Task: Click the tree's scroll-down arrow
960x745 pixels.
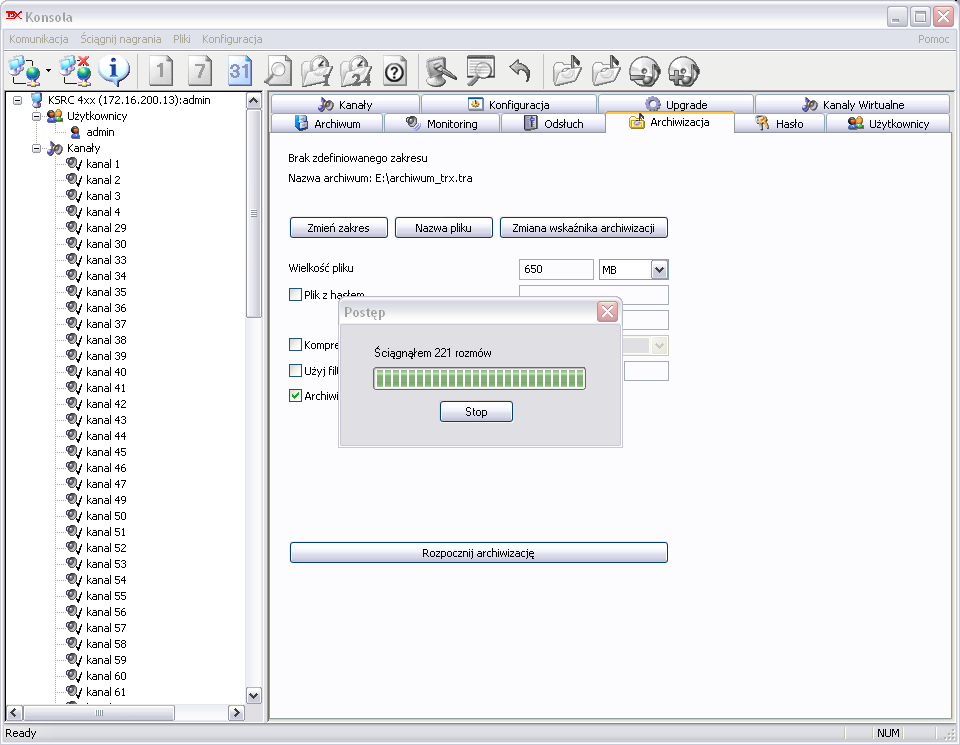Action: coord(253,695)
